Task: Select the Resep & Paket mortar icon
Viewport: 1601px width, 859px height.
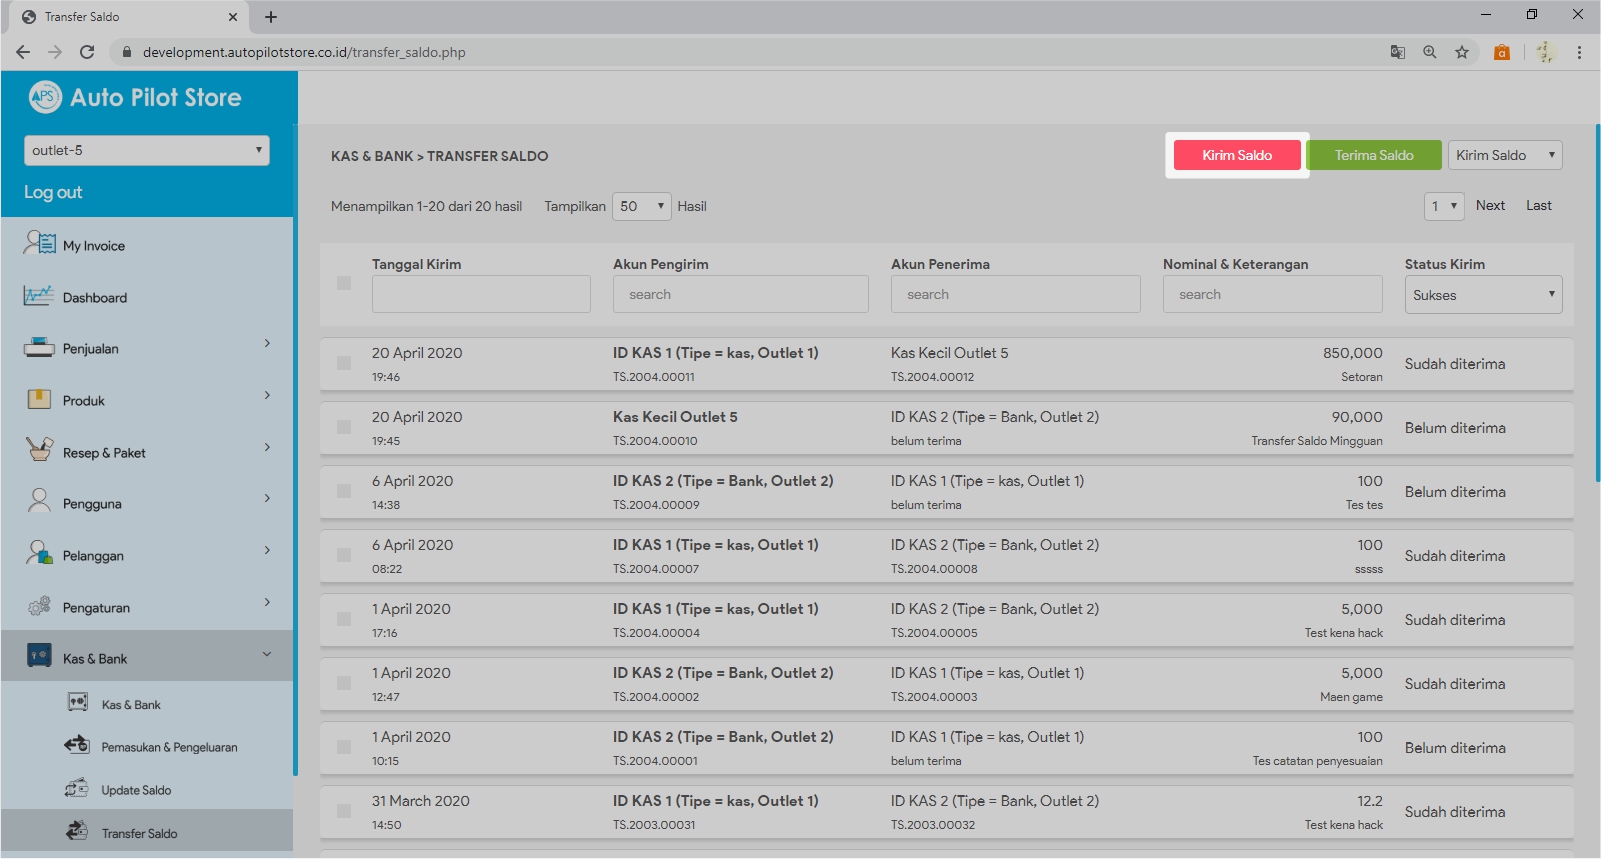Action: 39,451
